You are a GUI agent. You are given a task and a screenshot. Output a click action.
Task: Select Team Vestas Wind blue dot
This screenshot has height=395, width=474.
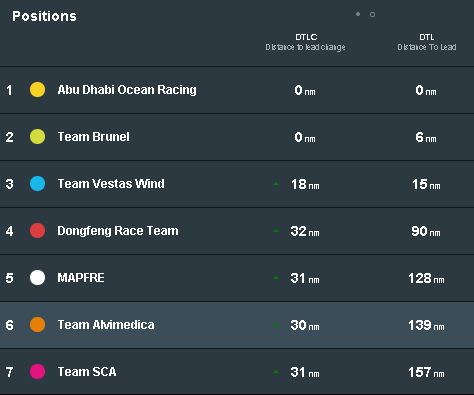[37, 184]
